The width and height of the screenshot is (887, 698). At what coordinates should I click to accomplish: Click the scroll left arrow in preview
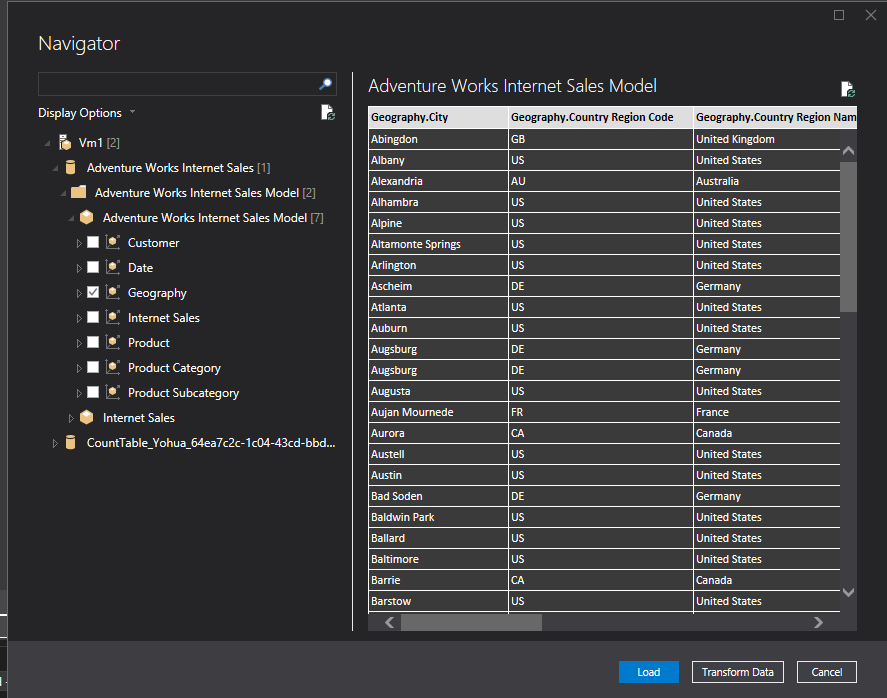point(389,623)
